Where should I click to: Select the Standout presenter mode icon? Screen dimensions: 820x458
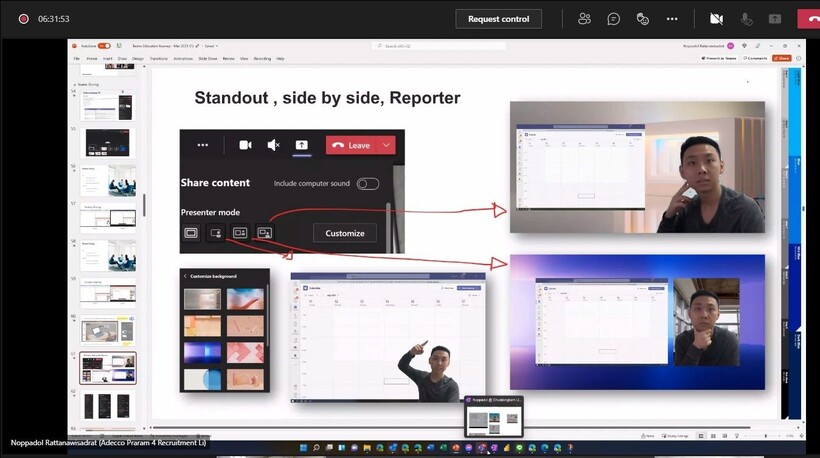[x=215, y=233]
